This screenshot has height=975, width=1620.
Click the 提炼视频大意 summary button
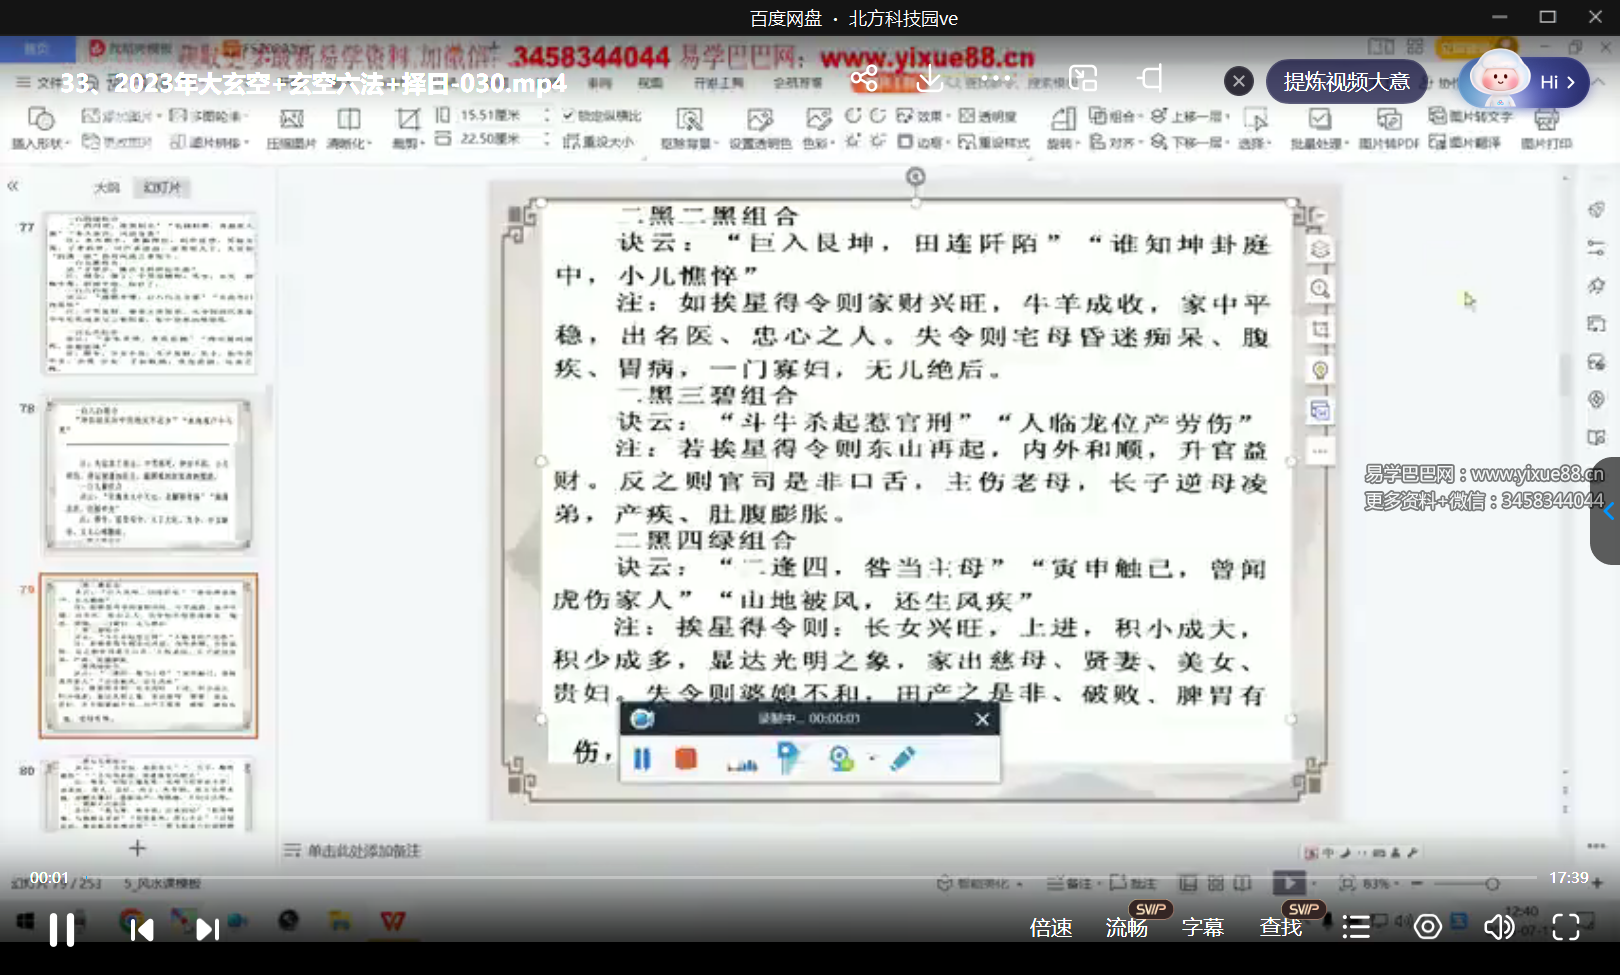click(x=1346, y=82)
